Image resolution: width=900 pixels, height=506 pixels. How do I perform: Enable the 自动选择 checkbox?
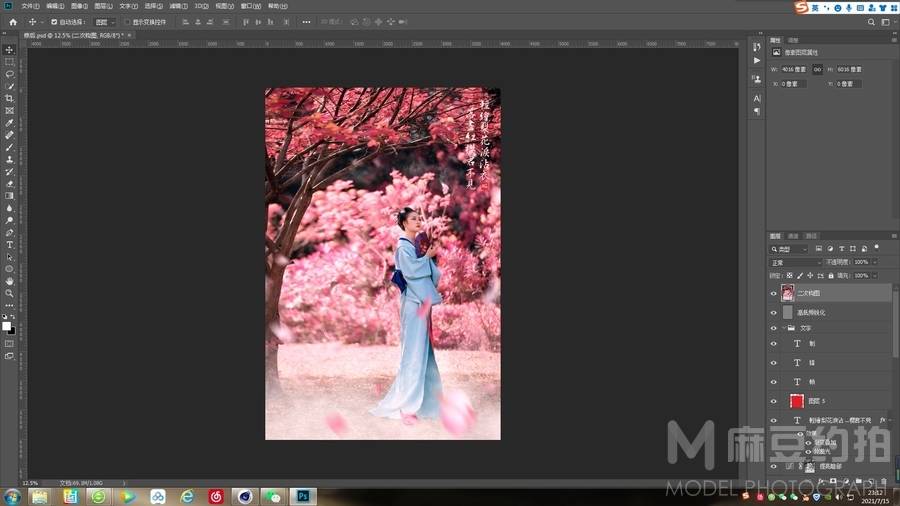(x=54, y=22)
